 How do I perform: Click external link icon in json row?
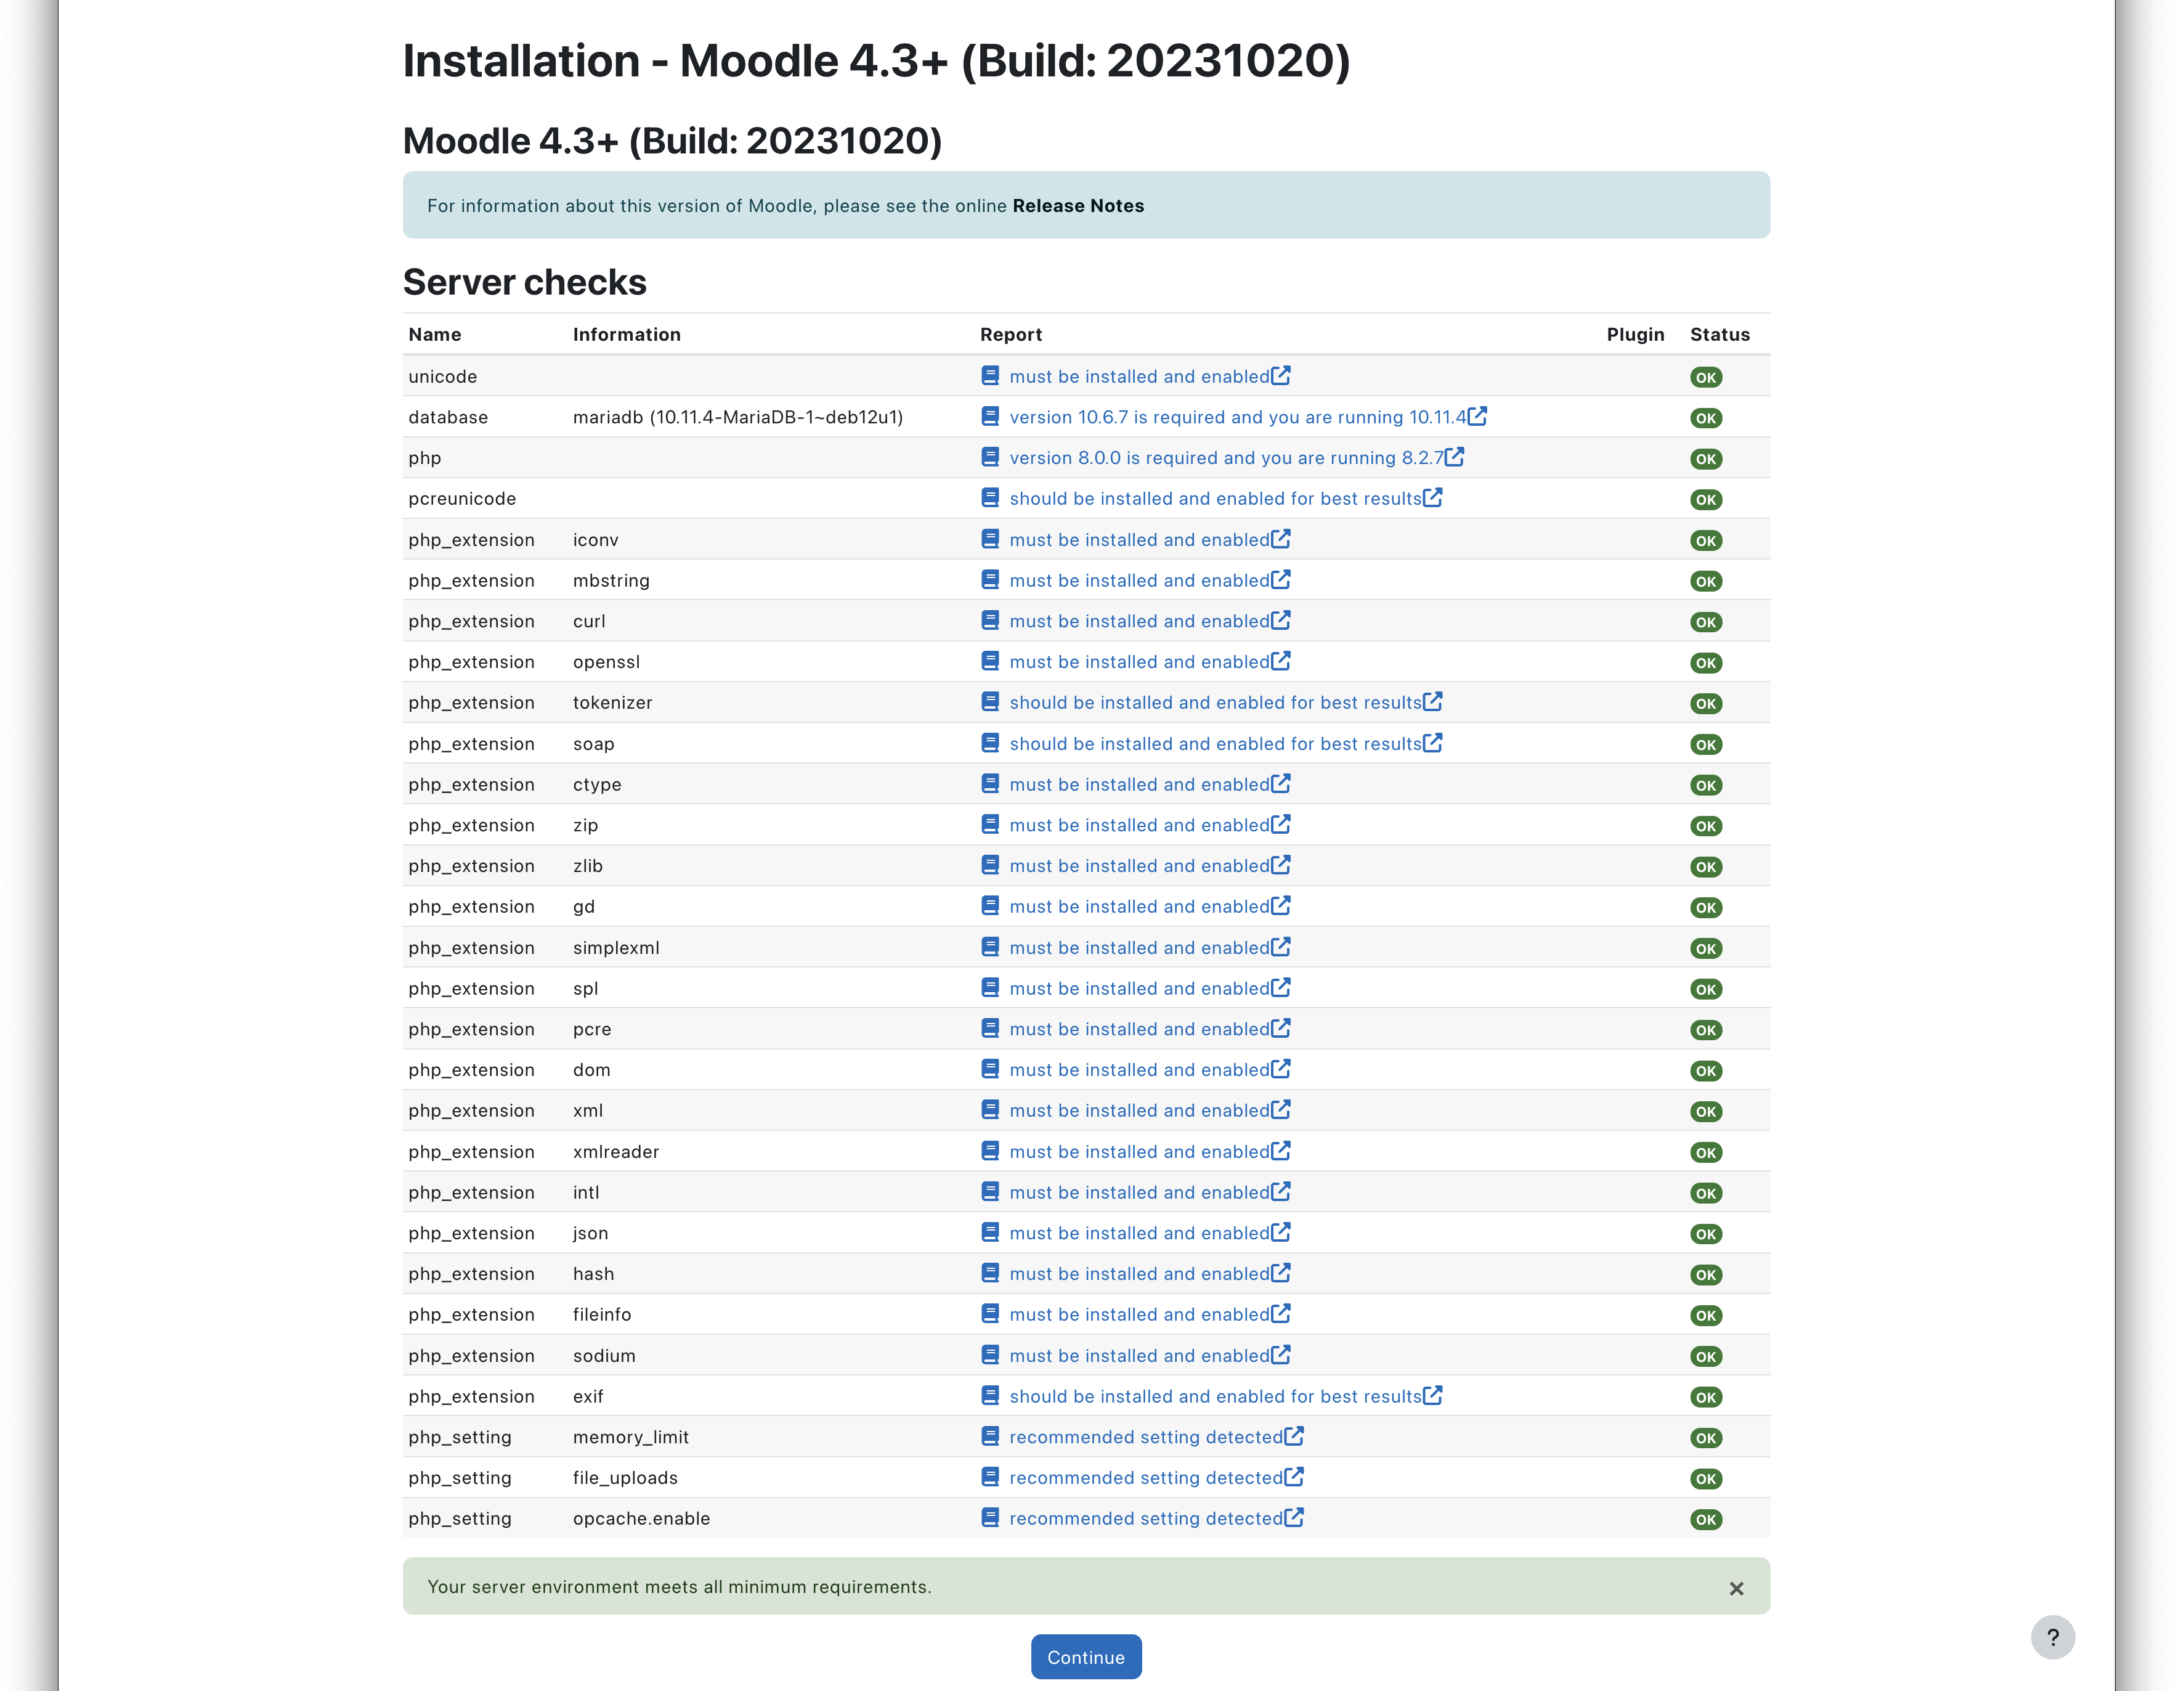[x=1281, y=1232]
